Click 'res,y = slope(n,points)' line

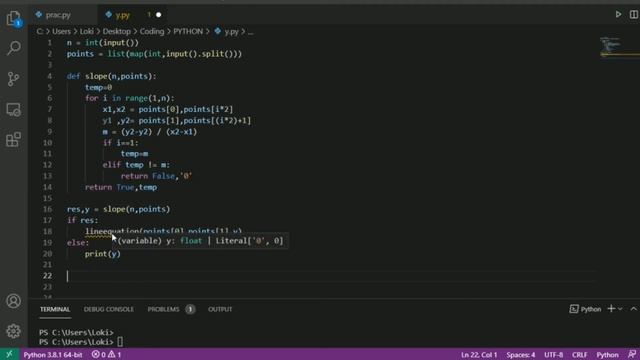point(118,209)
